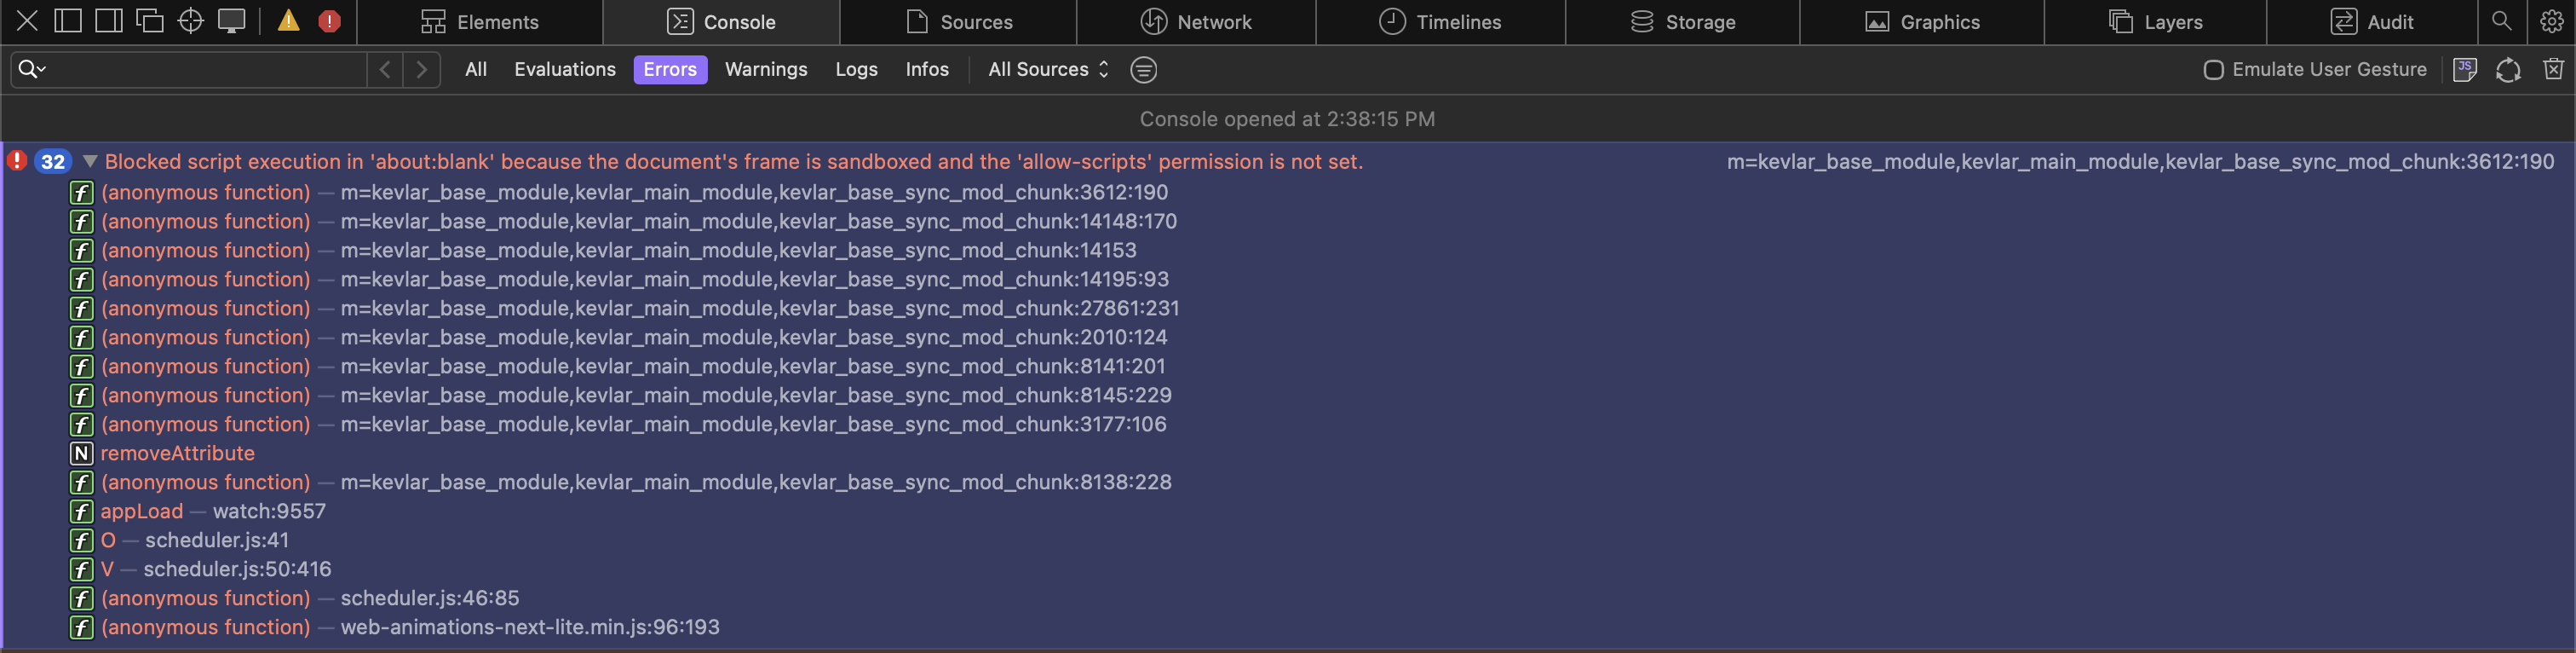2576x653 pixels.
Task: Show All console messages
Action: (476, 69)
